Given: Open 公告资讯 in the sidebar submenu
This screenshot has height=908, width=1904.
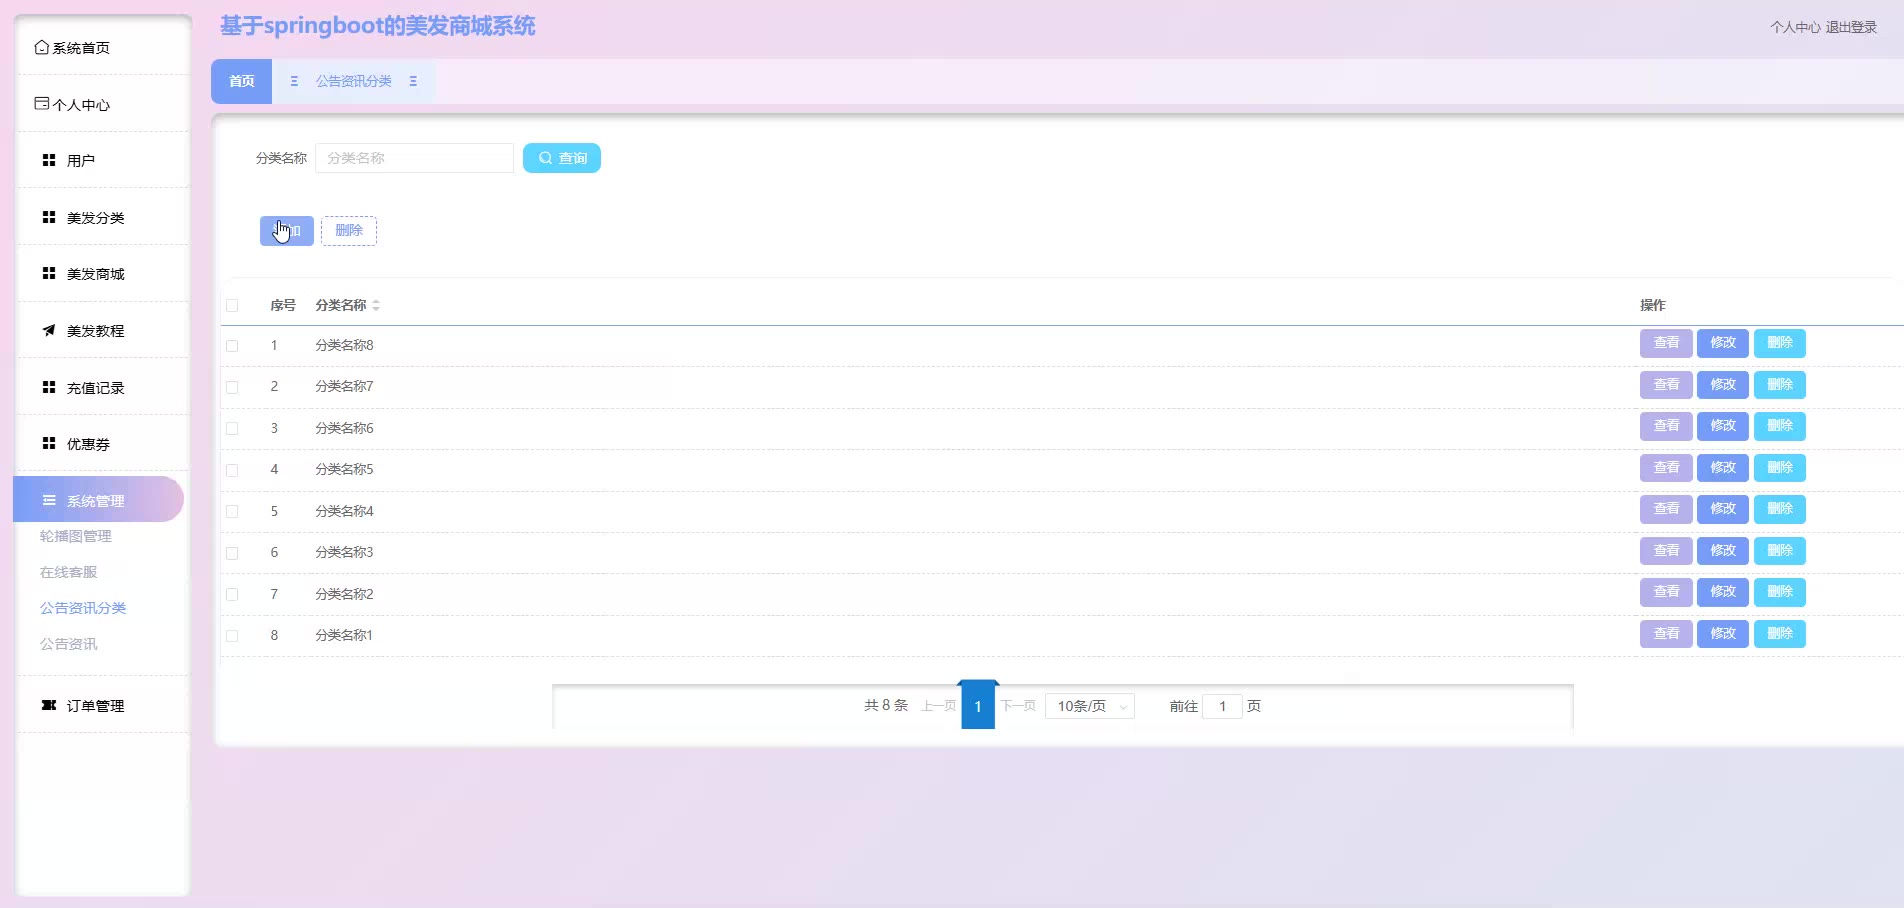Looking at the screenshot, I should point(69,644).
